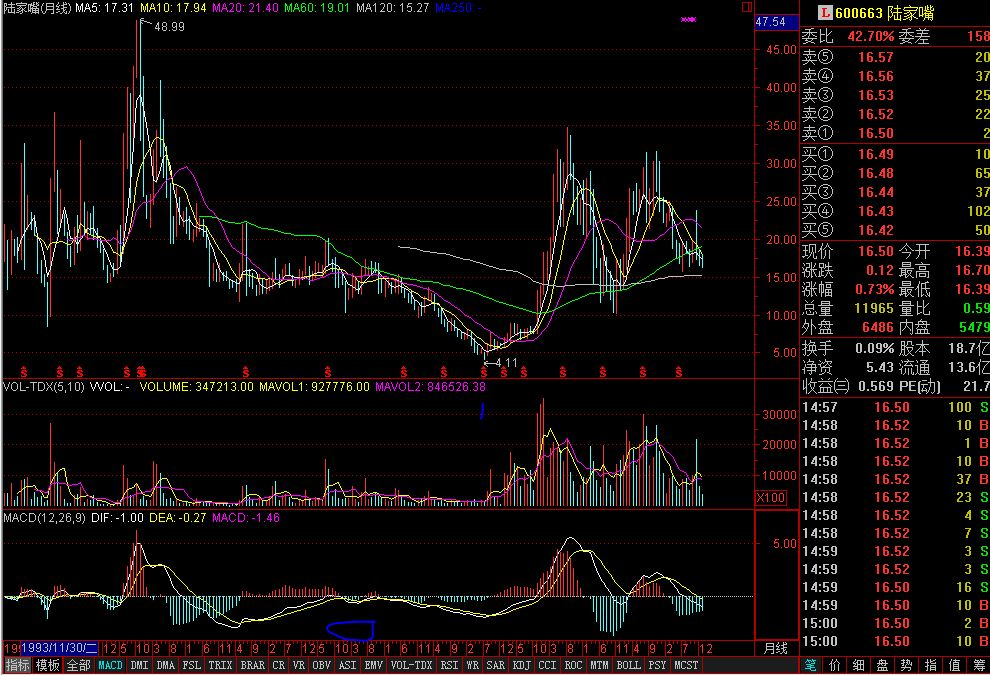Open the 月线 period selector

click(775, 648)
